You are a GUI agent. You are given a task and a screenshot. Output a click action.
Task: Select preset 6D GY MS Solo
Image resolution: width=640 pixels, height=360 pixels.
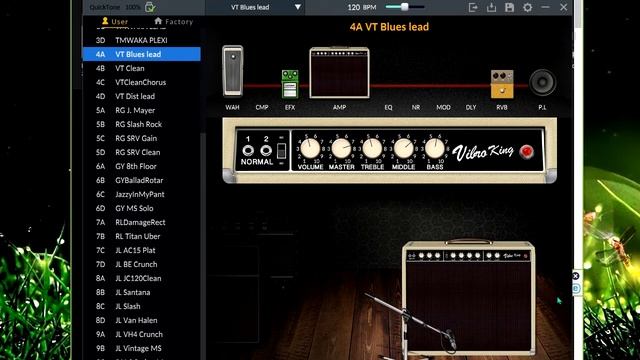(142, 208)
